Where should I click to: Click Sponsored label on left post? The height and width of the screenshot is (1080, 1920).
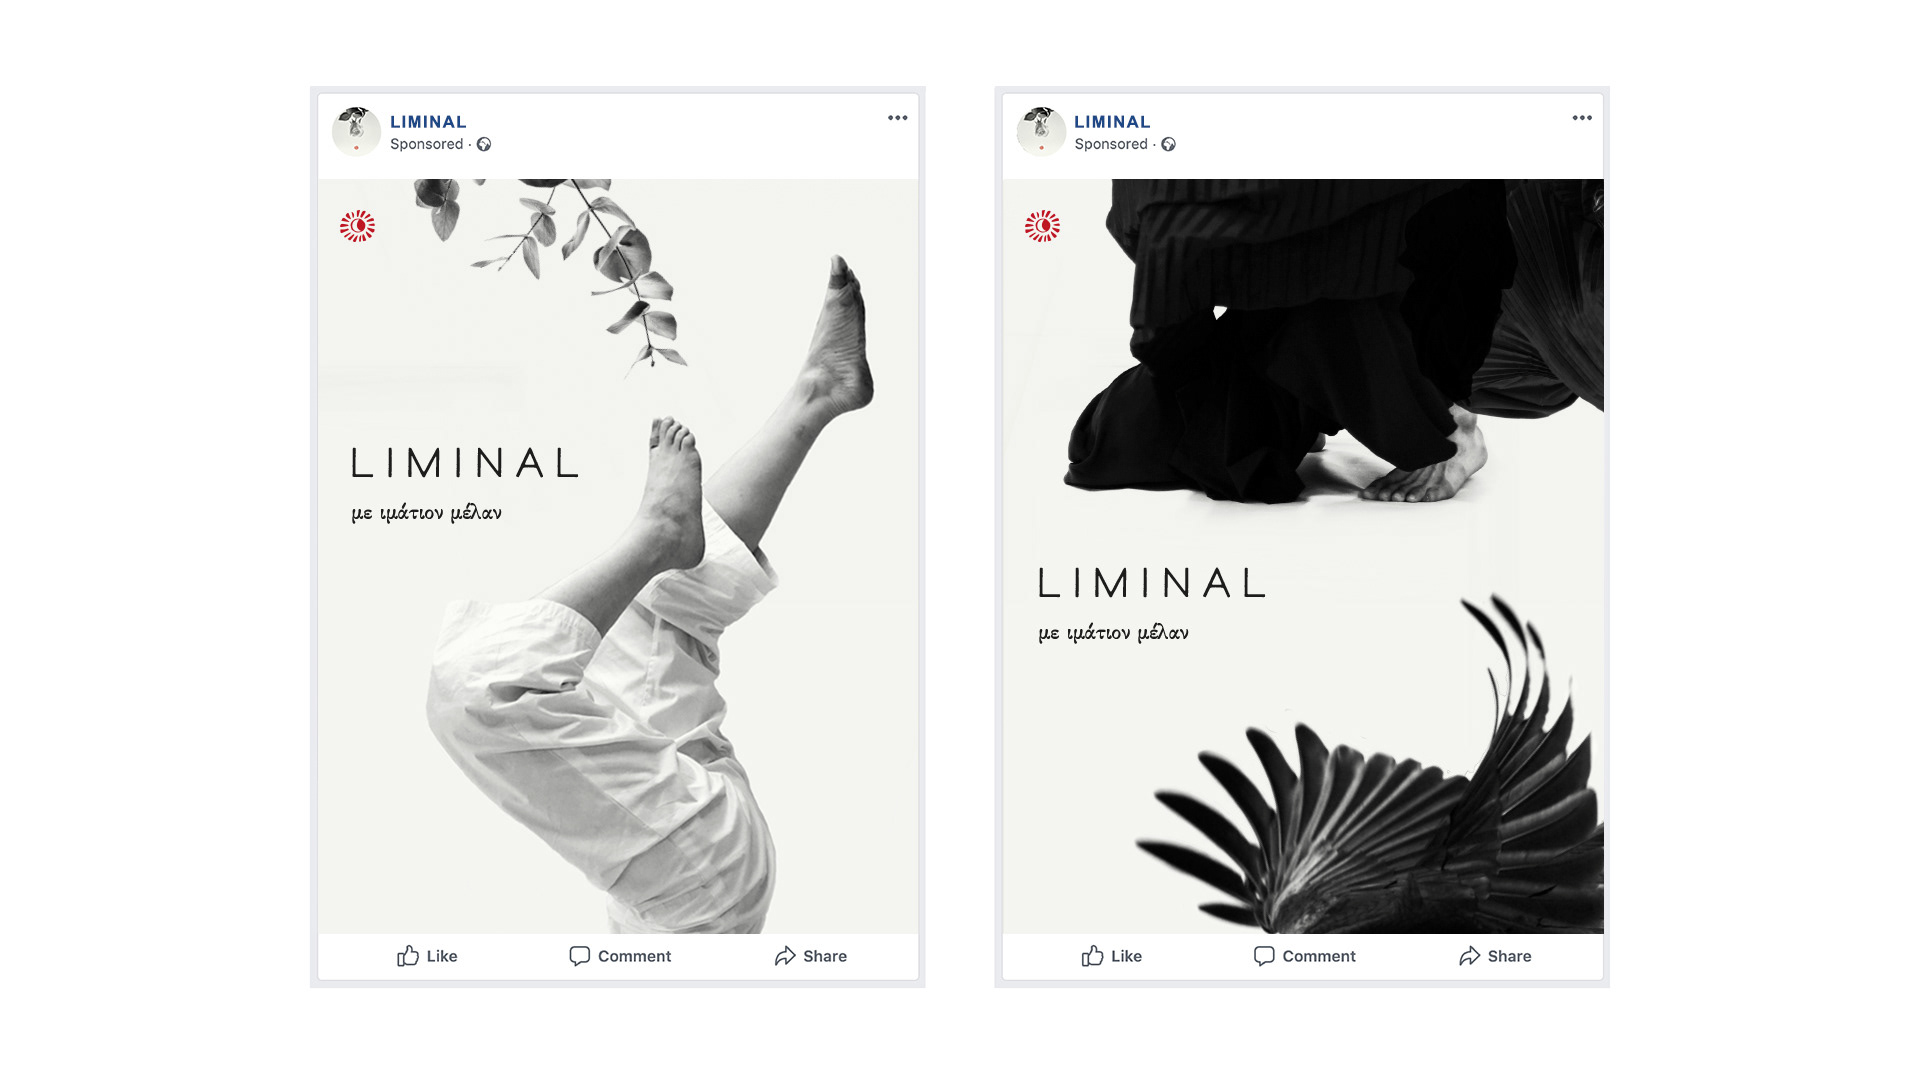tap(427, 144)
